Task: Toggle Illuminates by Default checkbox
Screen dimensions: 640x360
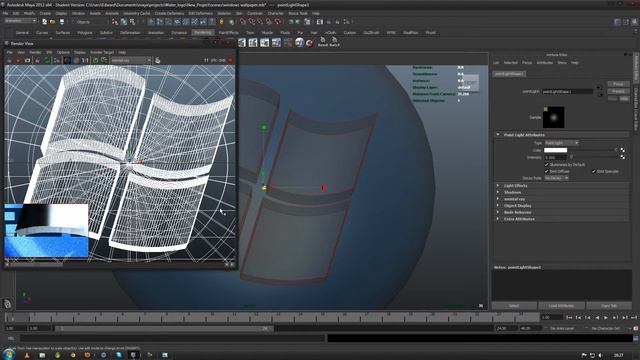Action: pyautogui.click(x=547, y=164)
